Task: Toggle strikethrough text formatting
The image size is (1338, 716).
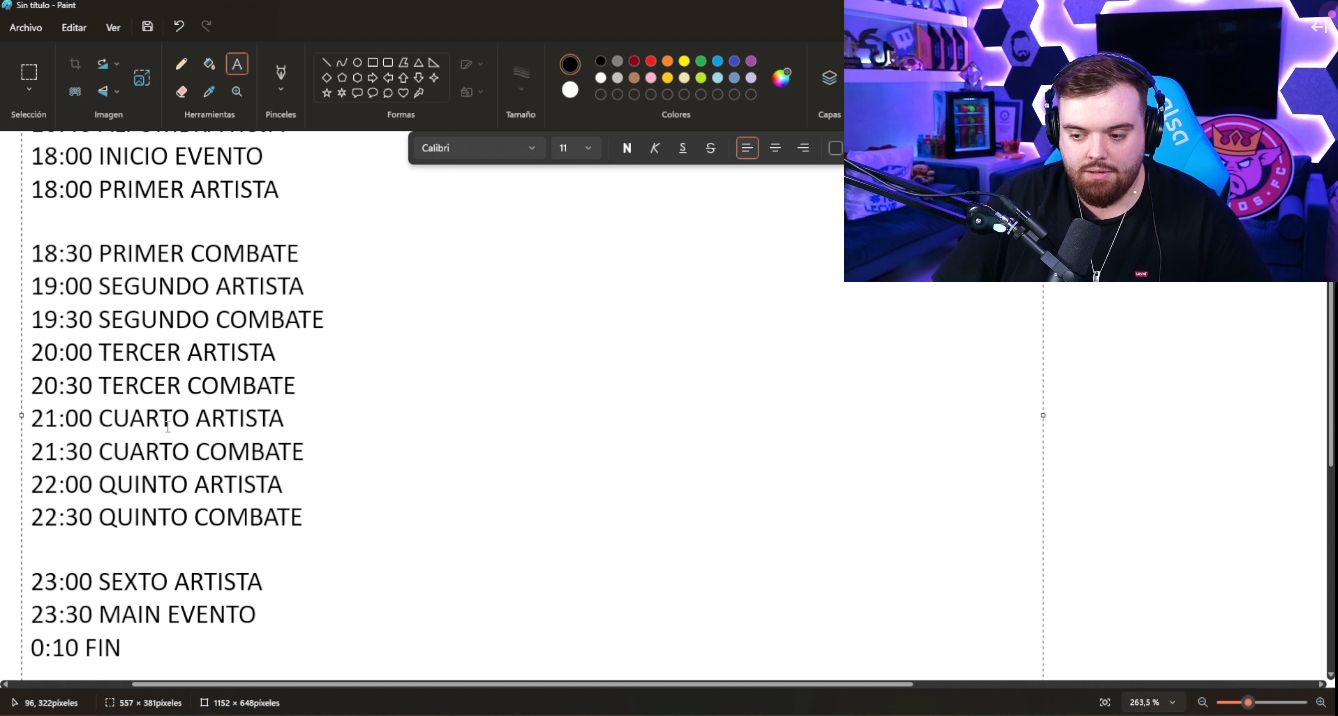Action: click(x=711, y=148)
